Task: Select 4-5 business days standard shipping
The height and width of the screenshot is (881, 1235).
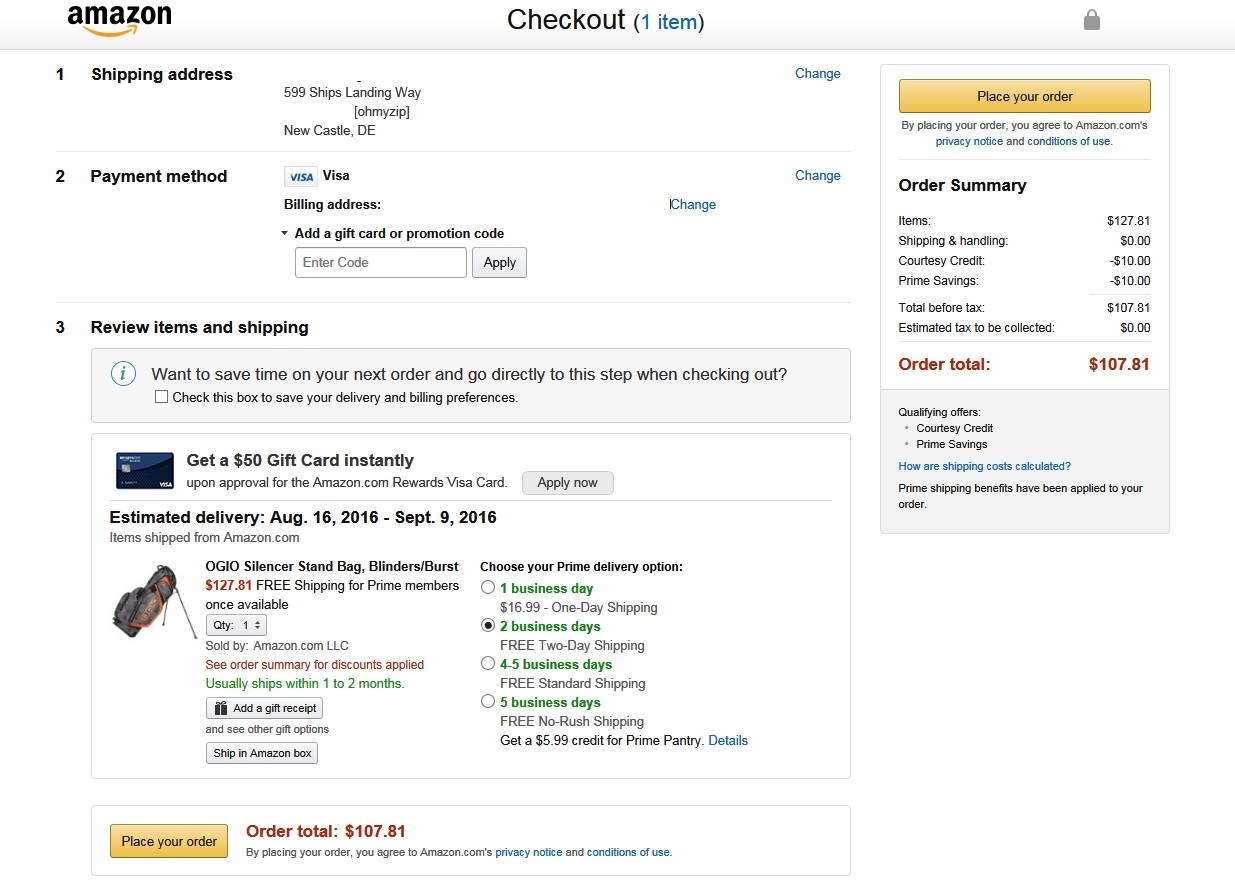Action: click(488, 664)
